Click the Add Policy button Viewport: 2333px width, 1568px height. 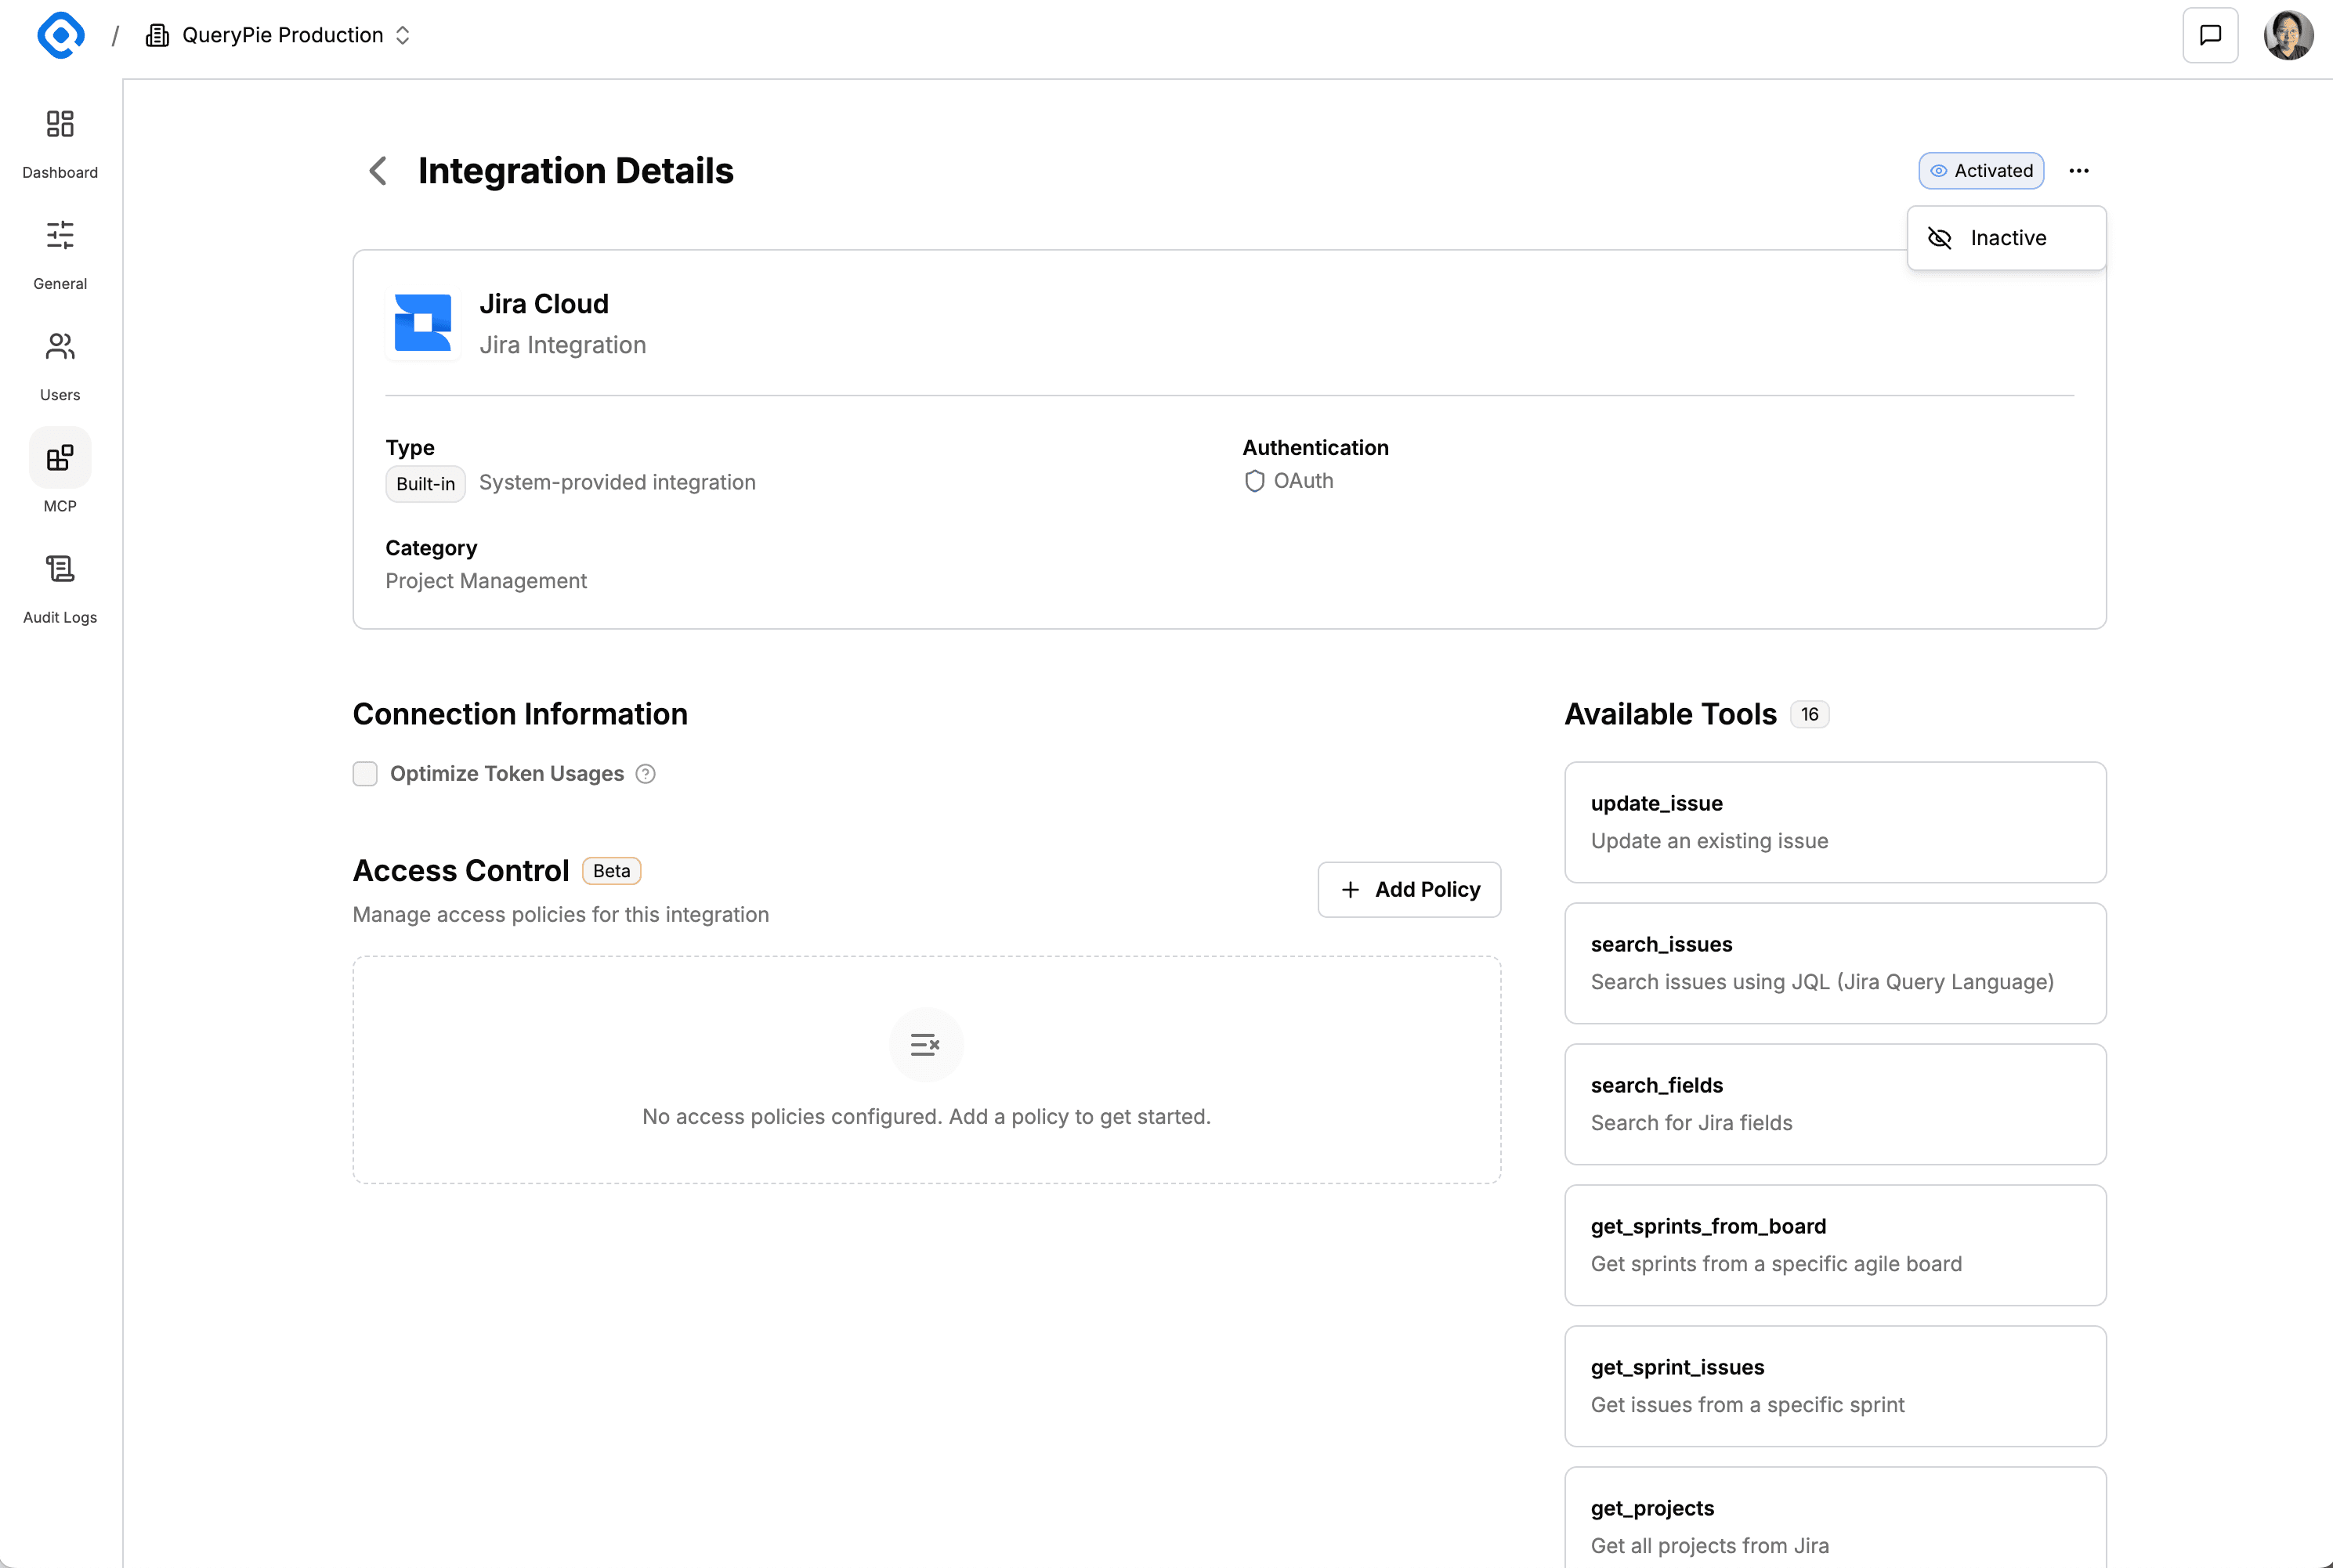1409,890
